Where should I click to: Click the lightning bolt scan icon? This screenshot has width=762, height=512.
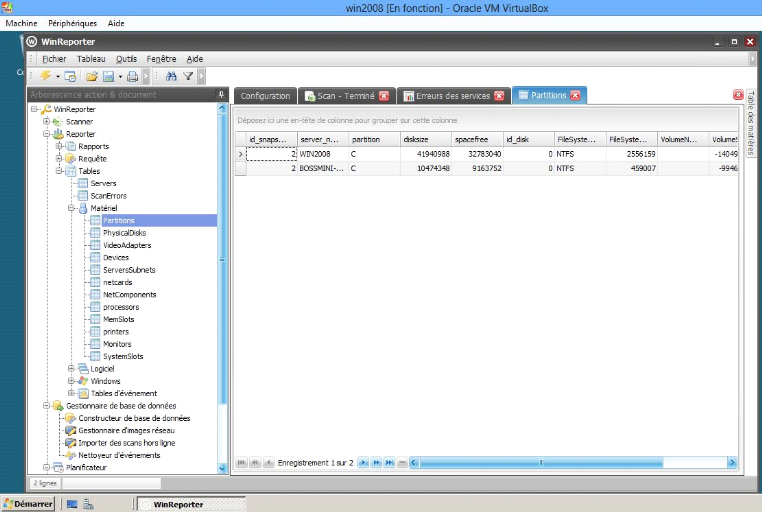(45, 76)
